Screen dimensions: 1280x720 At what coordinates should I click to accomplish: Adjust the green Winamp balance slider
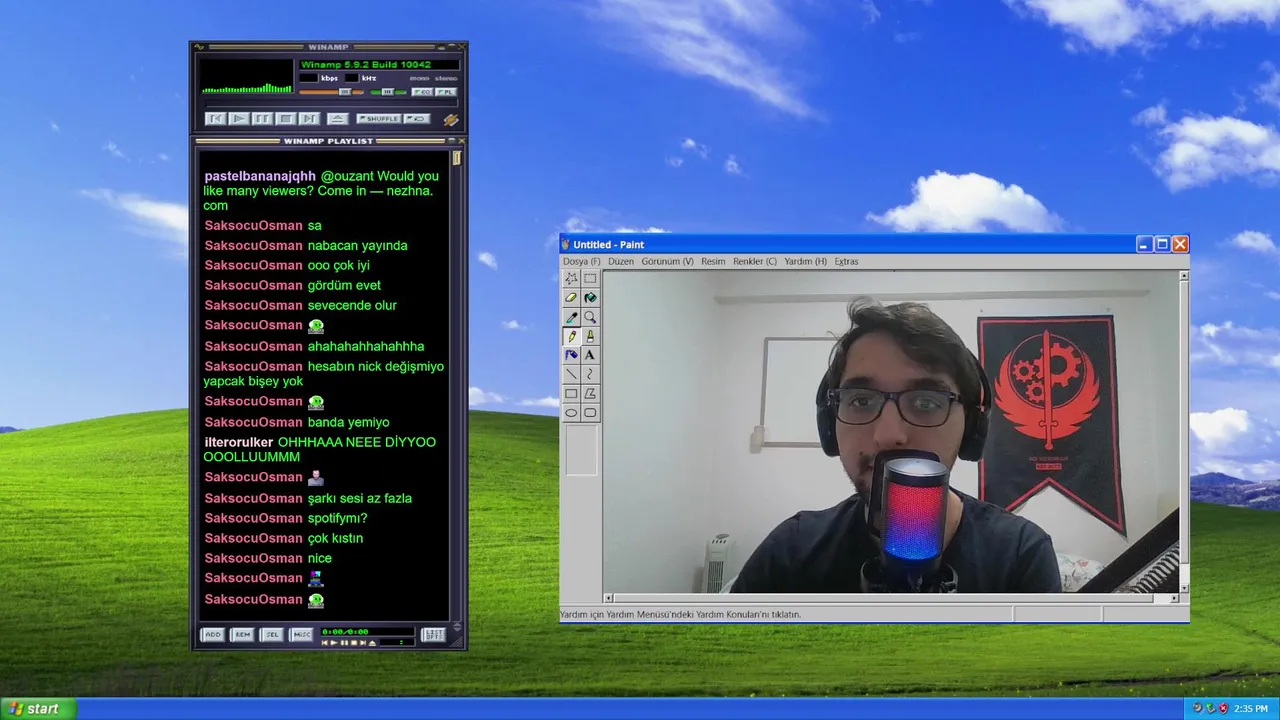[x=389, y=92]
